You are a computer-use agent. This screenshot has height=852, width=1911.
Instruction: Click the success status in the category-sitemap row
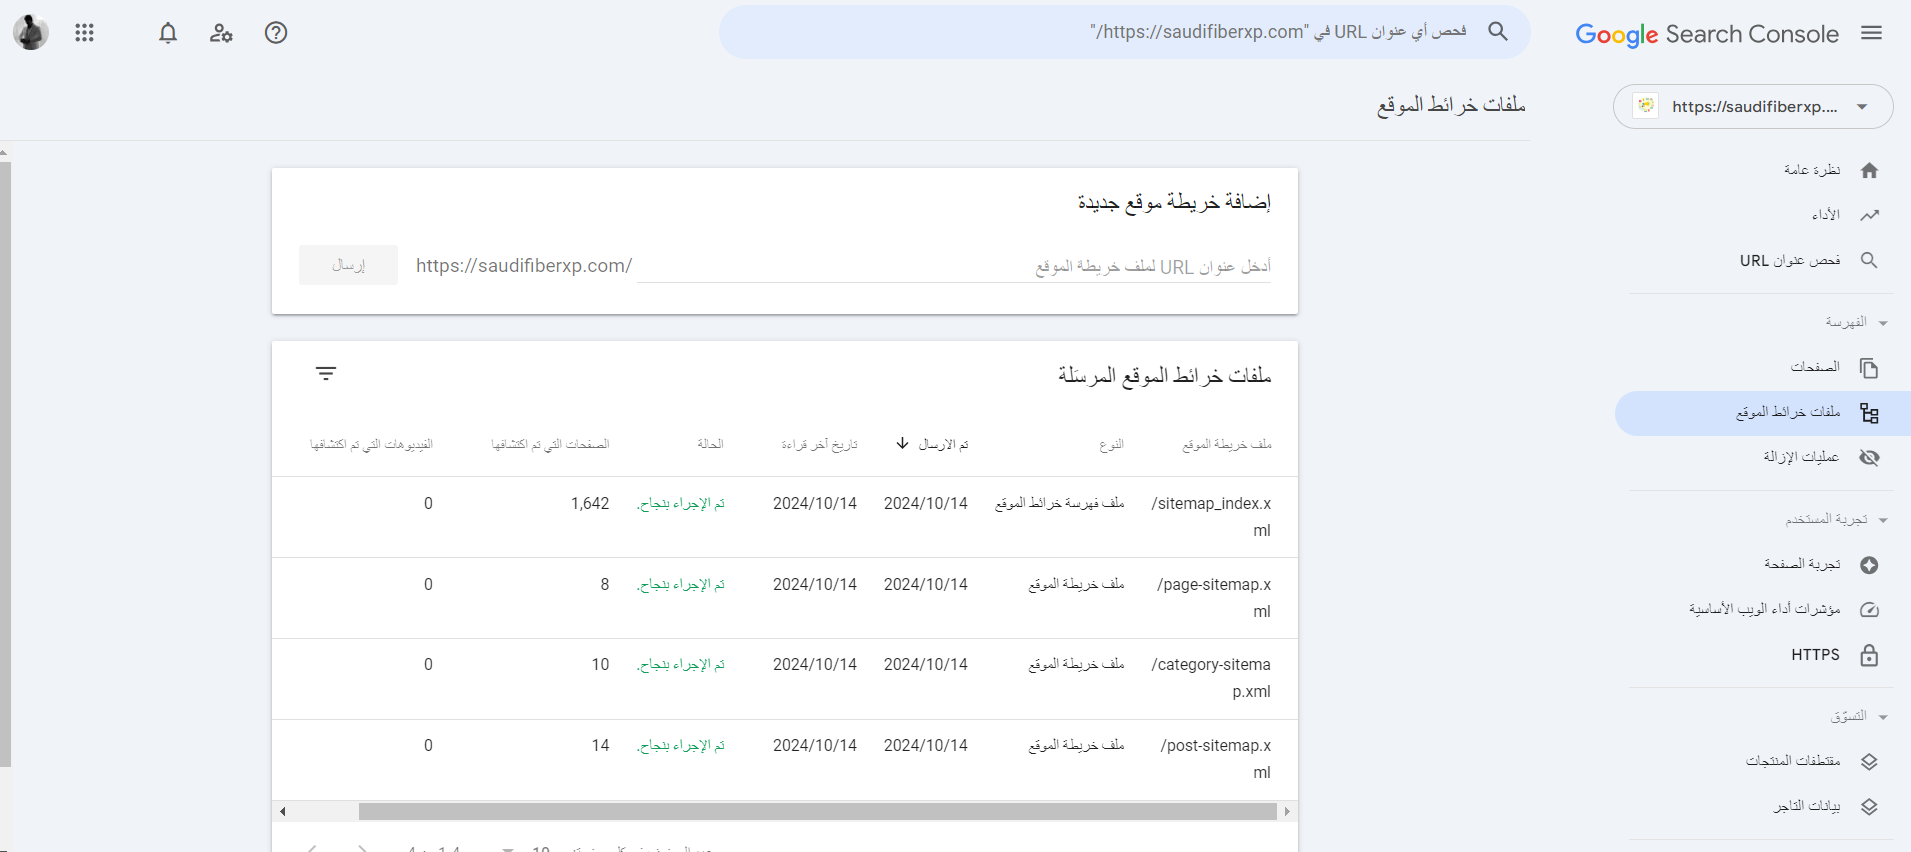tap(681, 665)
